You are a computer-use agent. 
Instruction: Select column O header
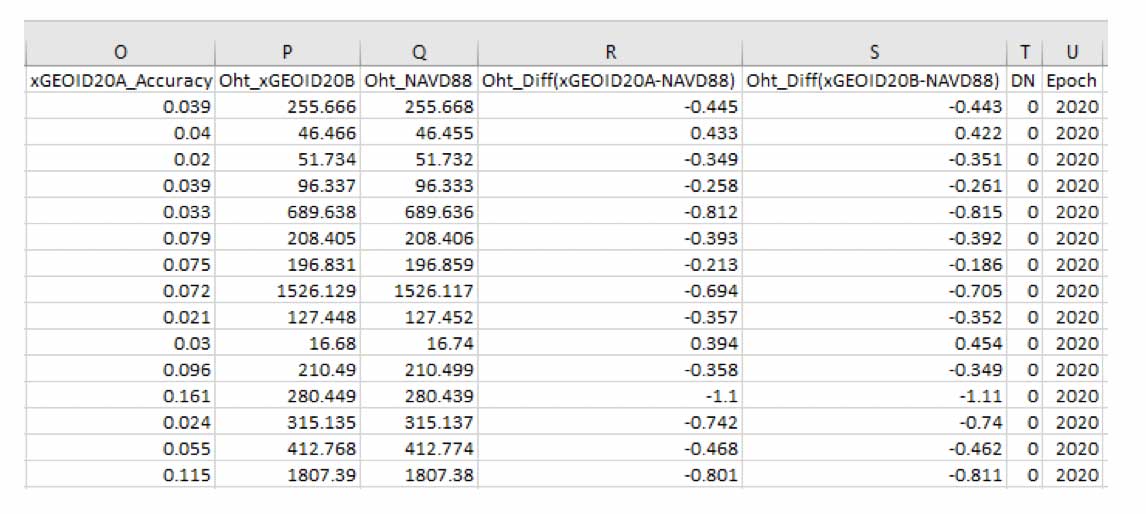(119, 53)
